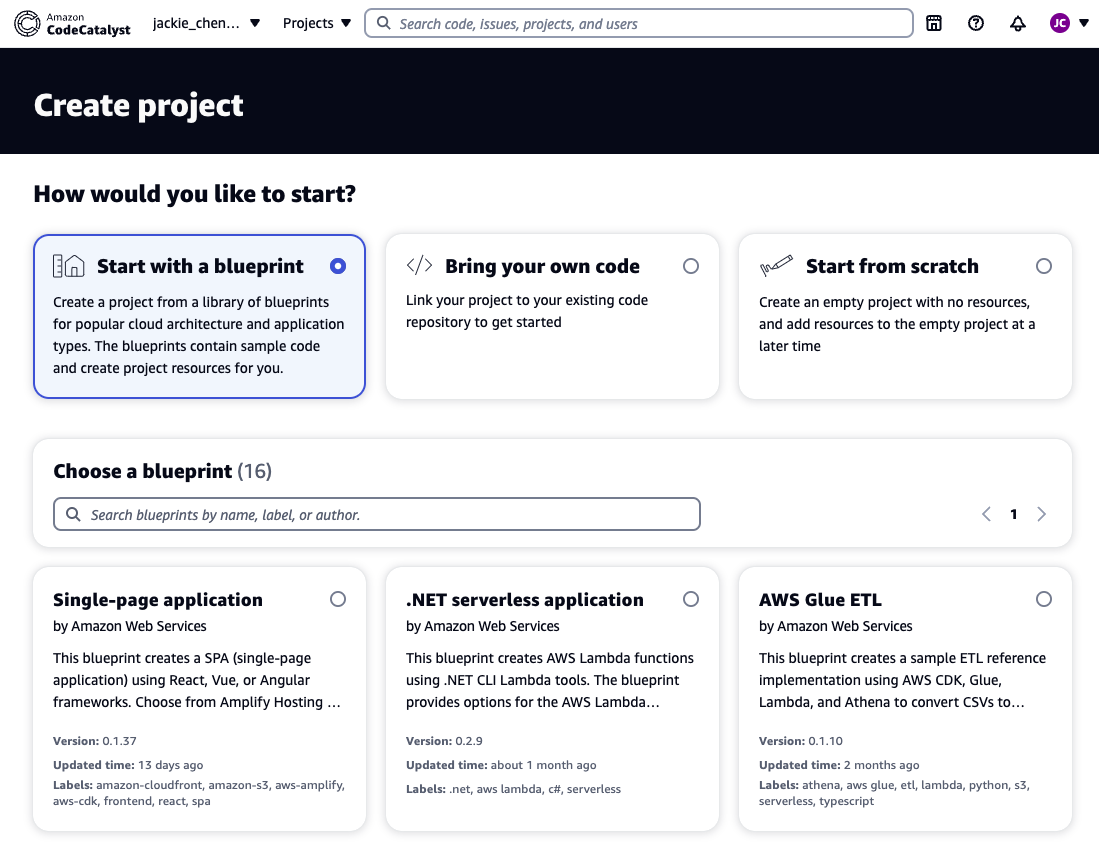Open the marketplace catalog icon in header
Image resolution: width=1099 pixels, height=842 pixels.
[933, 23]
